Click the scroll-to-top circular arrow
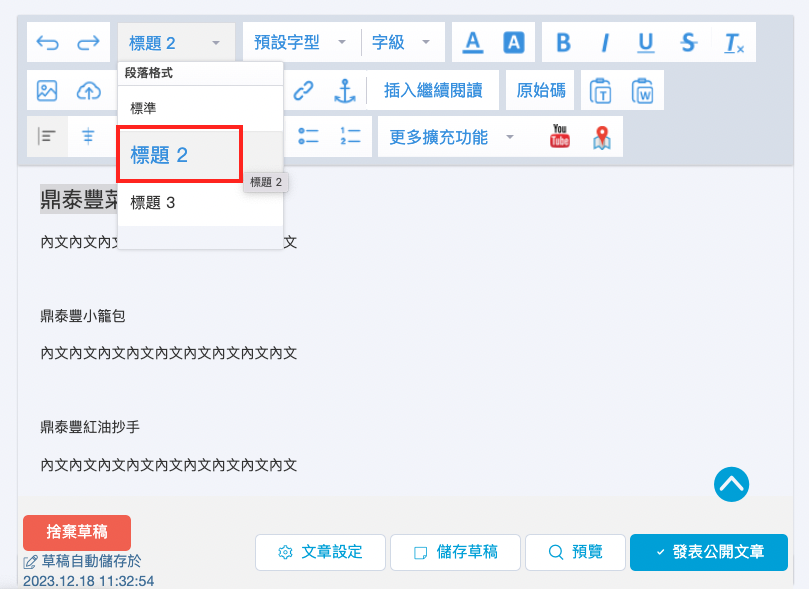The image size is (809, 589). (731, 484)
